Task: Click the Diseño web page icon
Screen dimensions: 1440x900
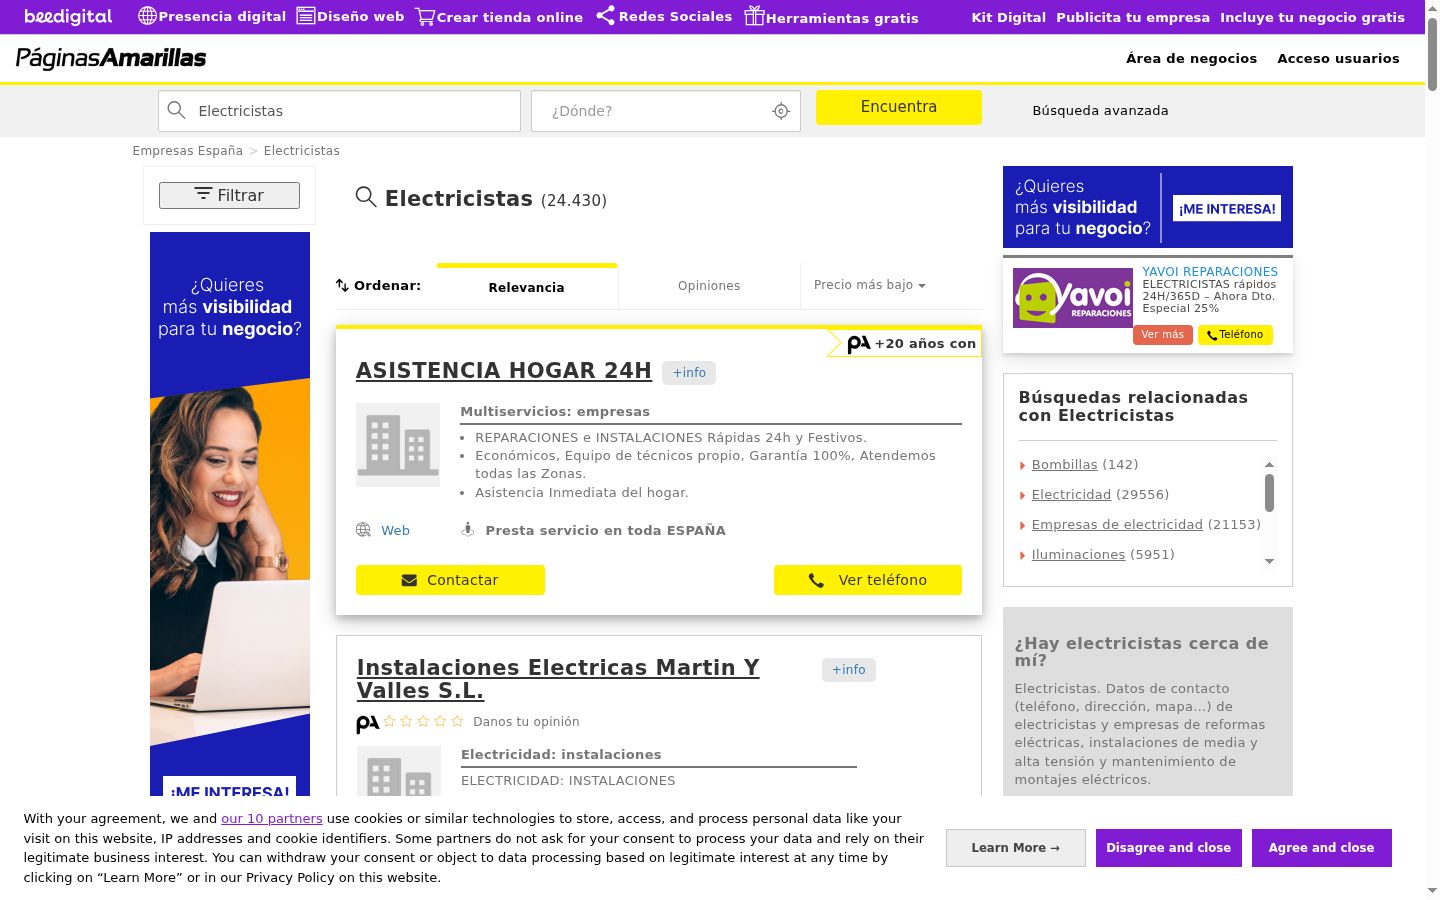Action: pos(306,16)
